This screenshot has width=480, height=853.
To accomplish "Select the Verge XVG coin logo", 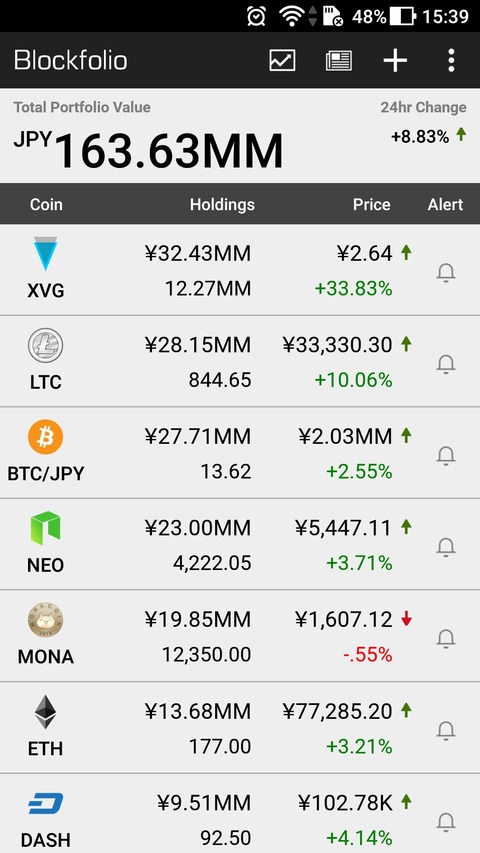I will click(x=45, y=254).
